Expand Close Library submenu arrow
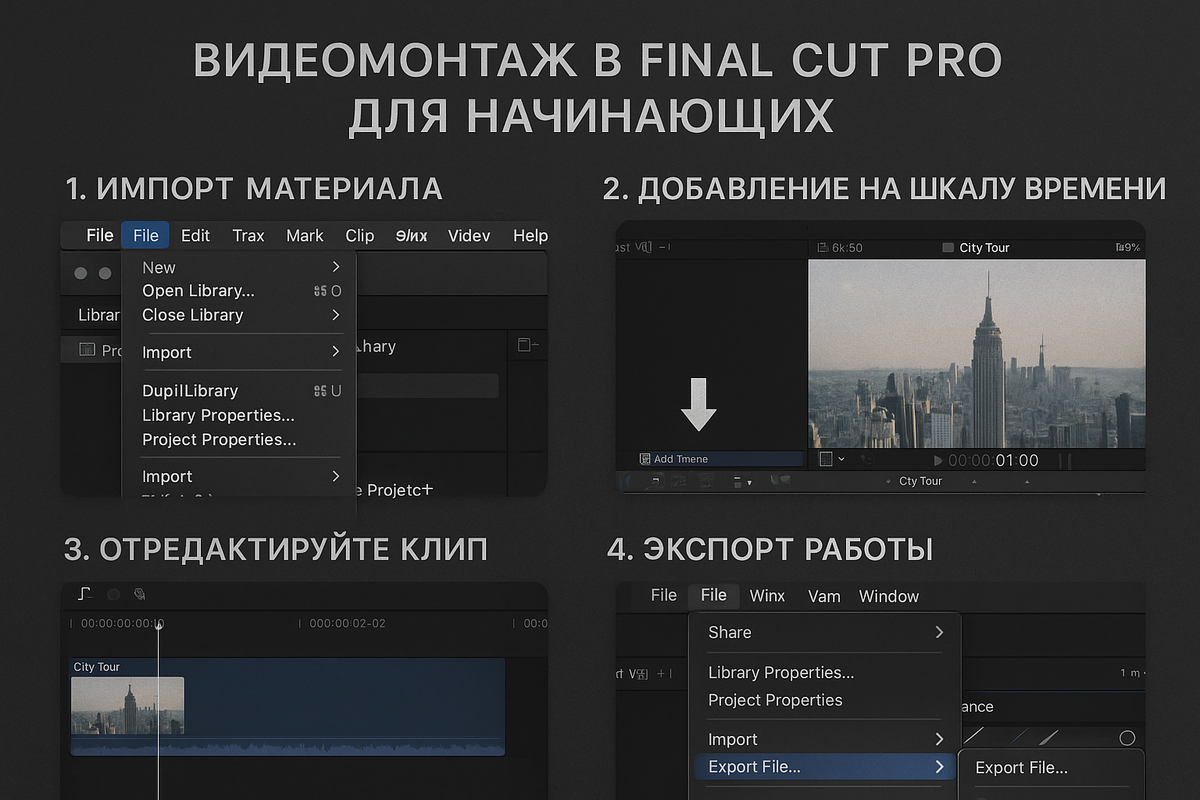The image size is (1200, 800). click(x=336, y=315)
